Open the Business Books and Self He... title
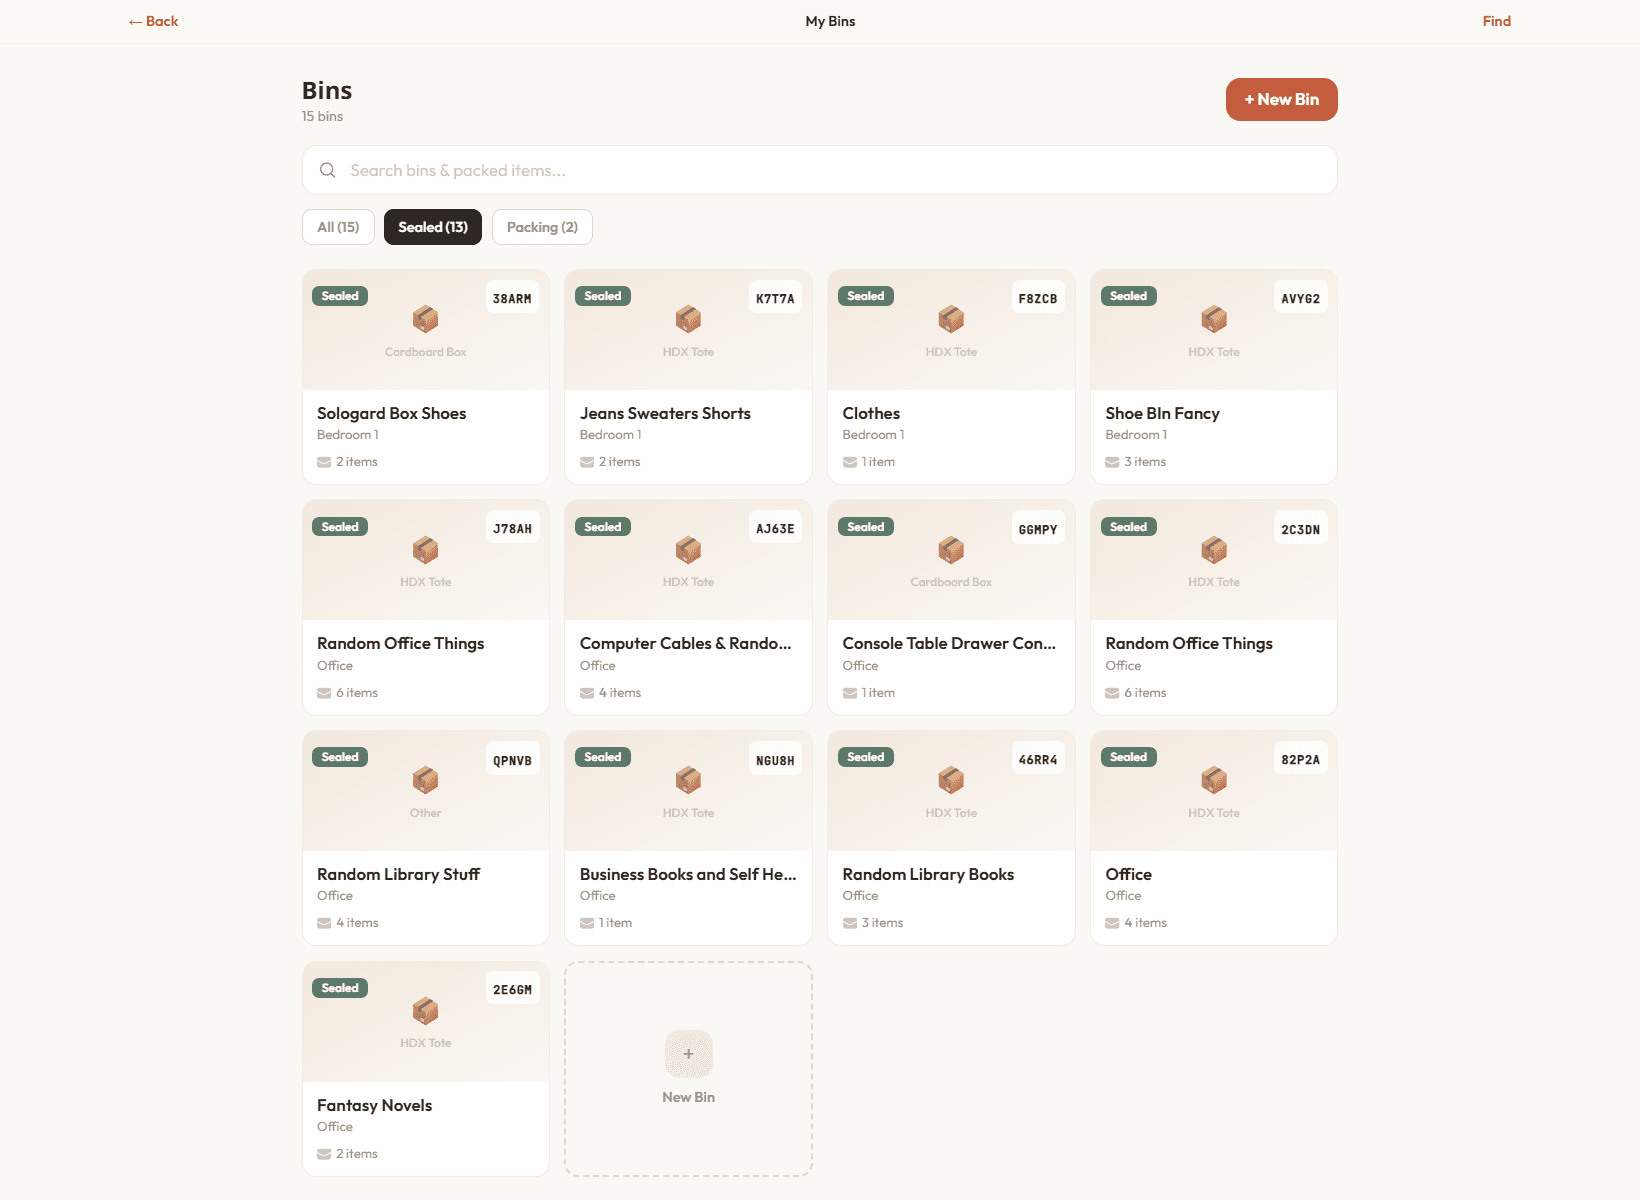The width and height of the screenshot is (1640, 1200). point(688,874)
